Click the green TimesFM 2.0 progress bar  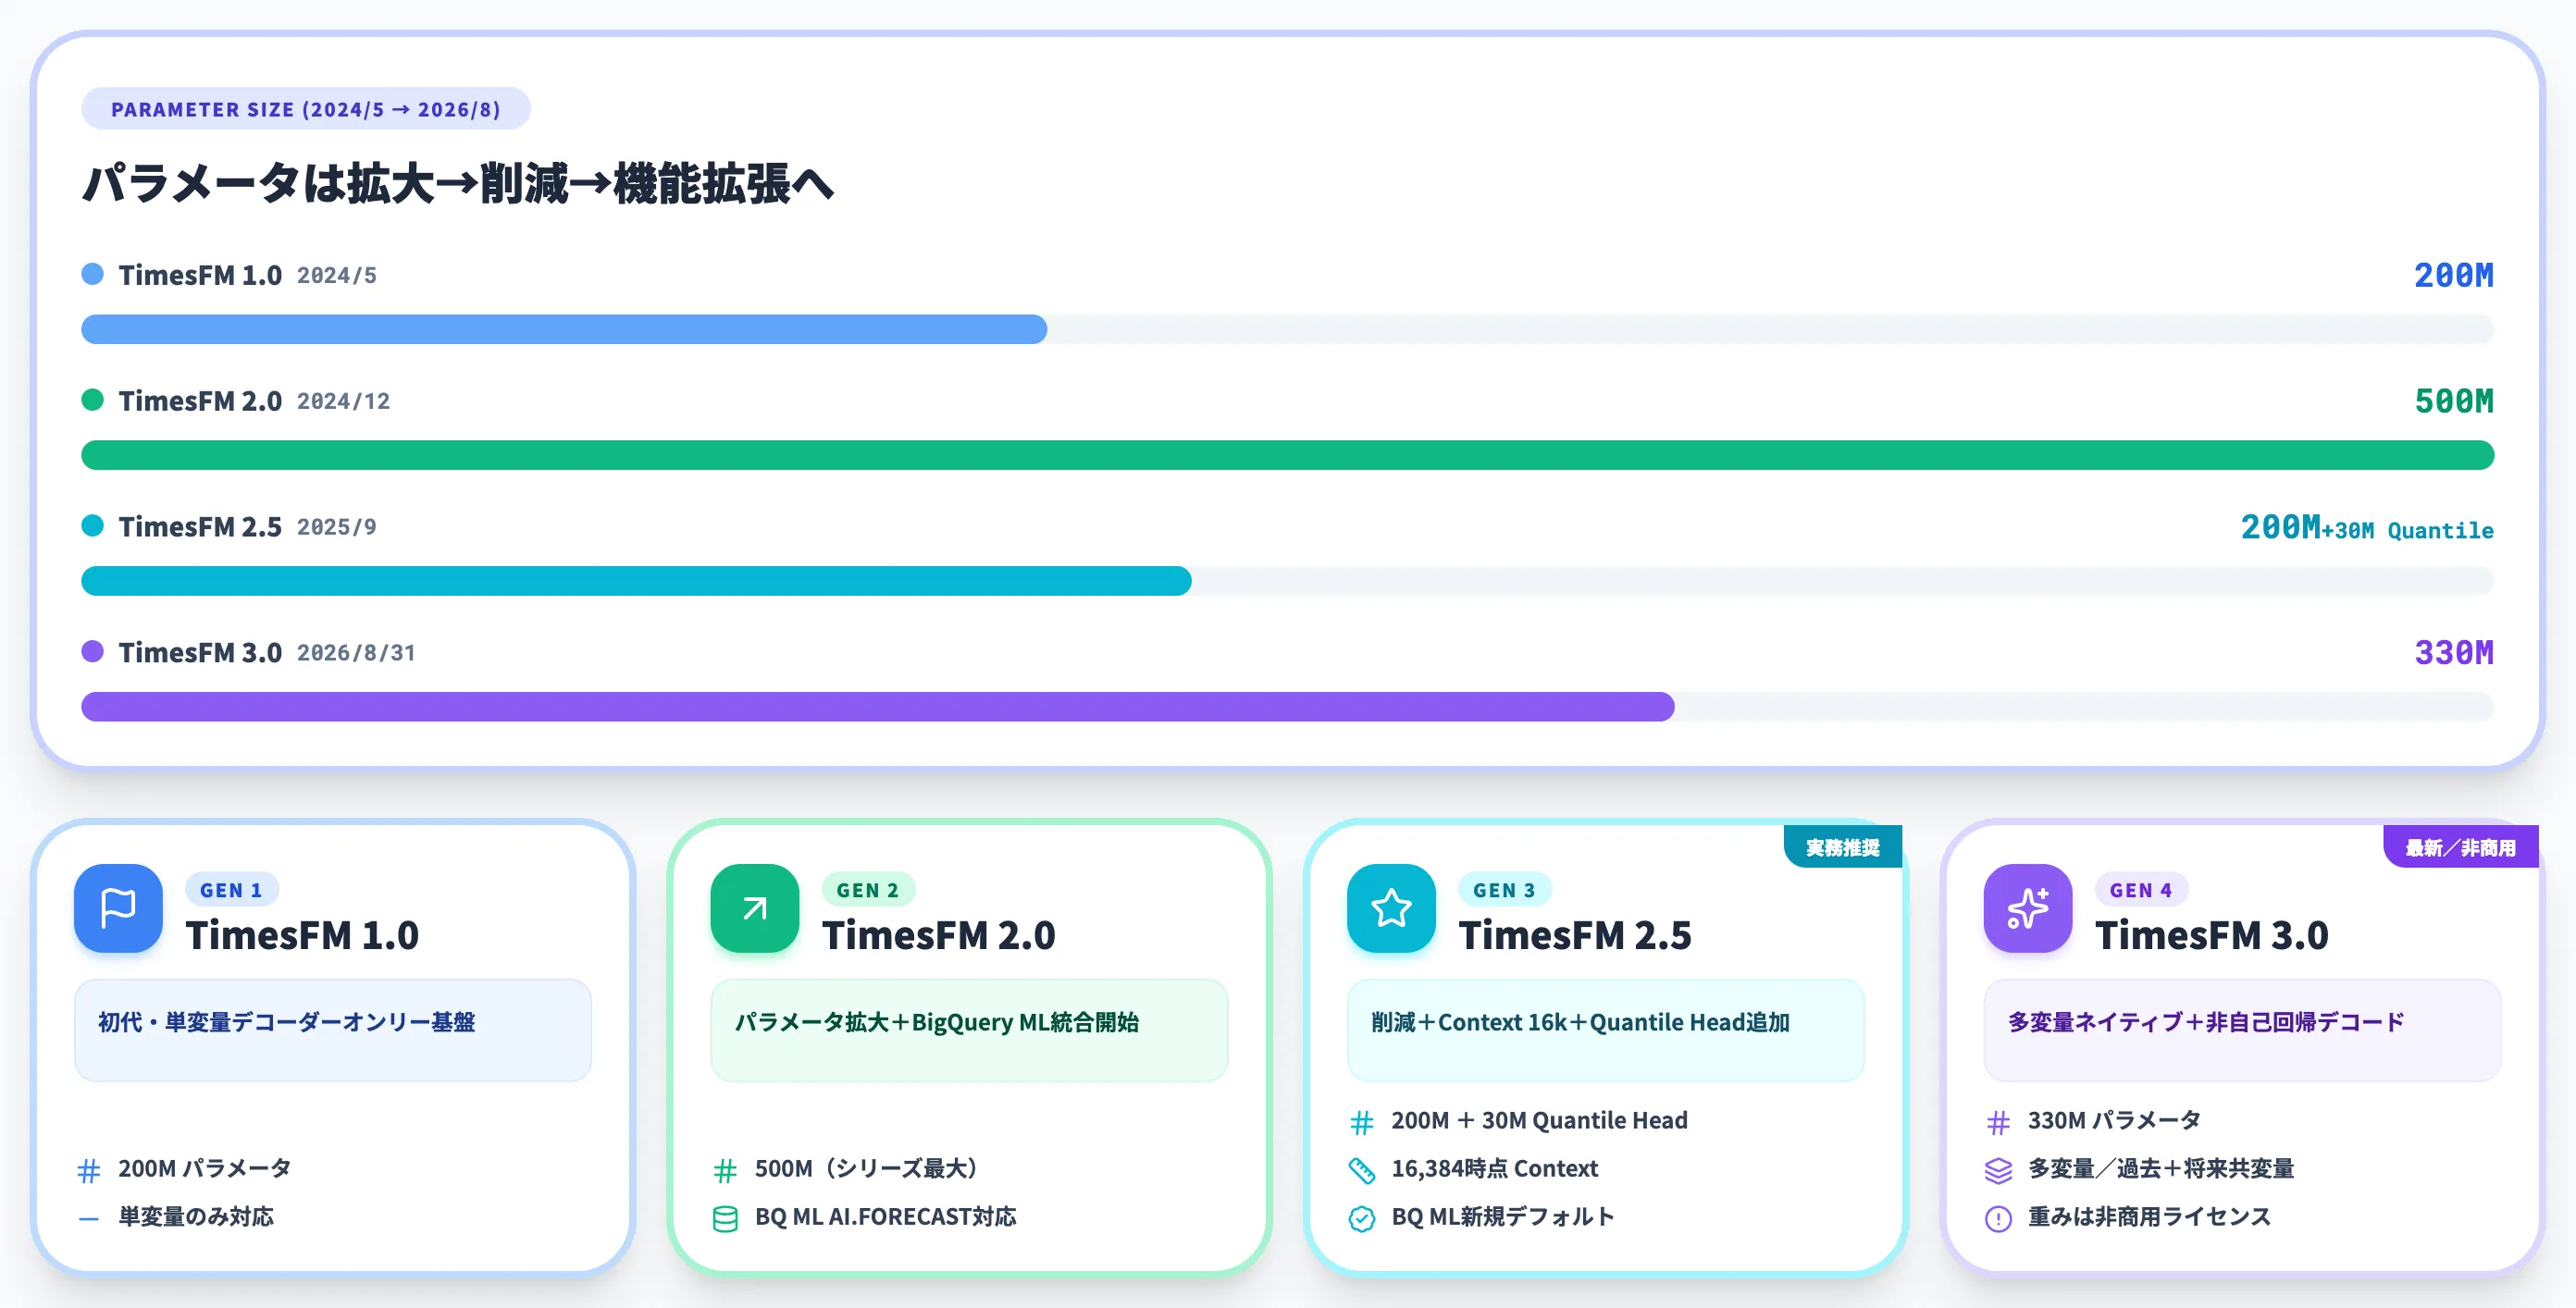1287,455
